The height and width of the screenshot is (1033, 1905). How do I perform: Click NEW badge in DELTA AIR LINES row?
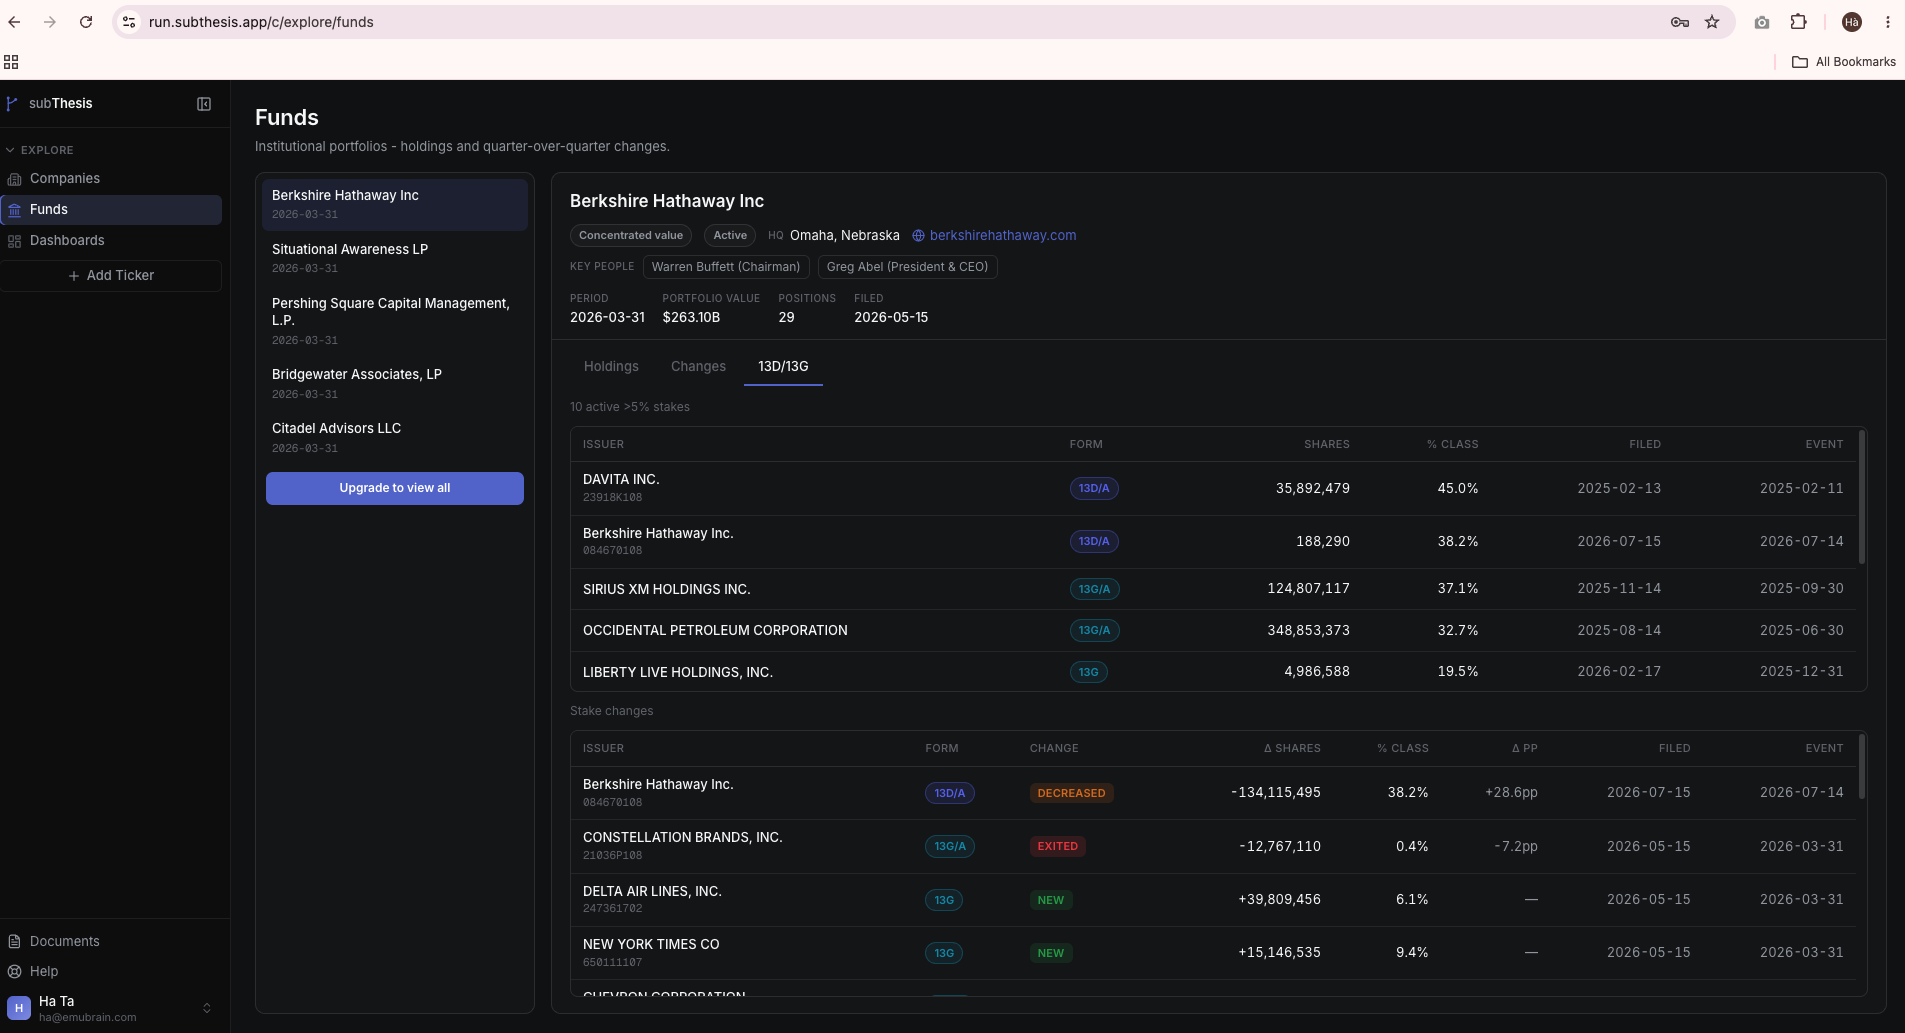pos(1050,900)
